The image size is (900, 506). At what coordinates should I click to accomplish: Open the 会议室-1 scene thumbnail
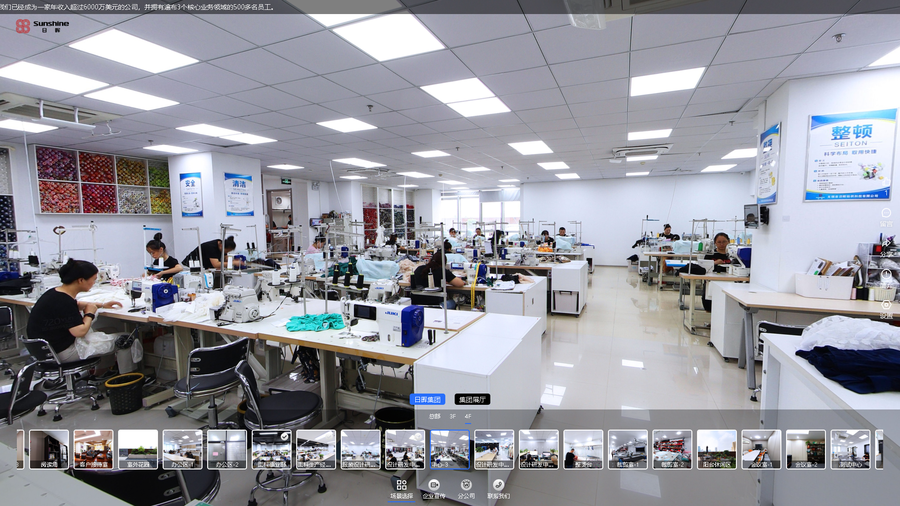[761, 449]
